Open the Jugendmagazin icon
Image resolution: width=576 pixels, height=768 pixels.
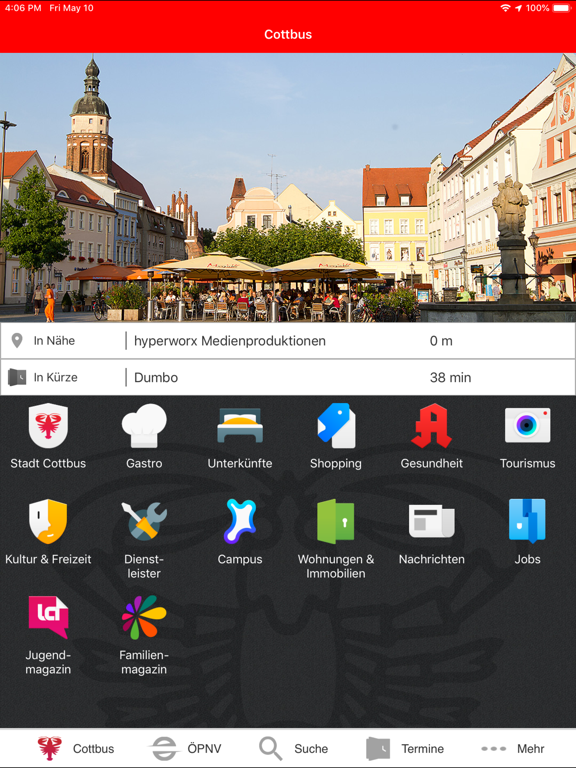[x=48, y=617]
